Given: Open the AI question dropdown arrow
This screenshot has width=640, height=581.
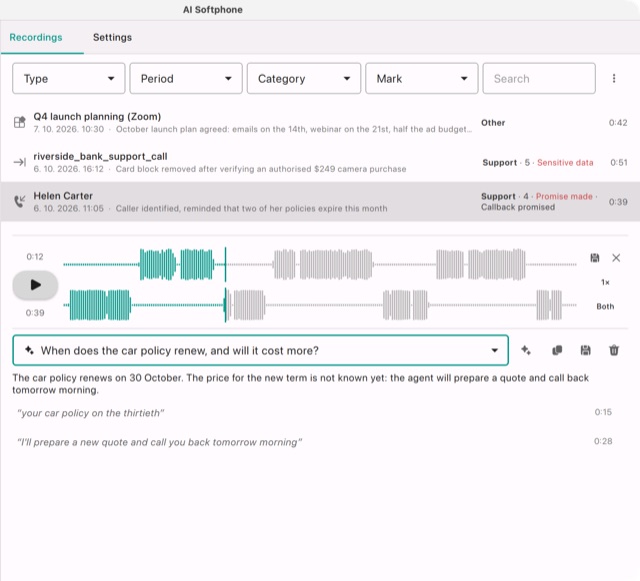Looking at the screenshot, I should [x=494, y=350].
